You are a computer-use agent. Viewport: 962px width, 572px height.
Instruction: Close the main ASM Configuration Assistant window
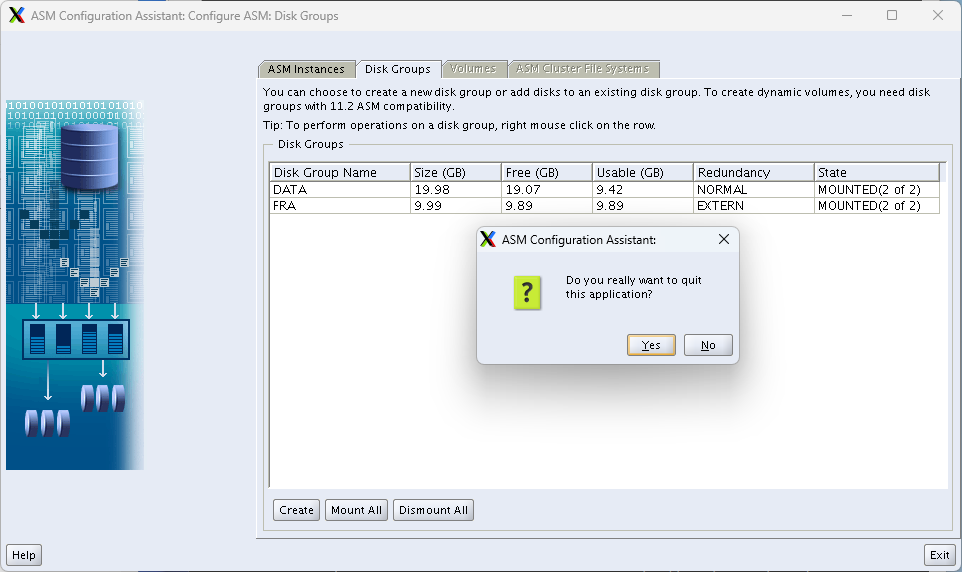click(937, 15)
